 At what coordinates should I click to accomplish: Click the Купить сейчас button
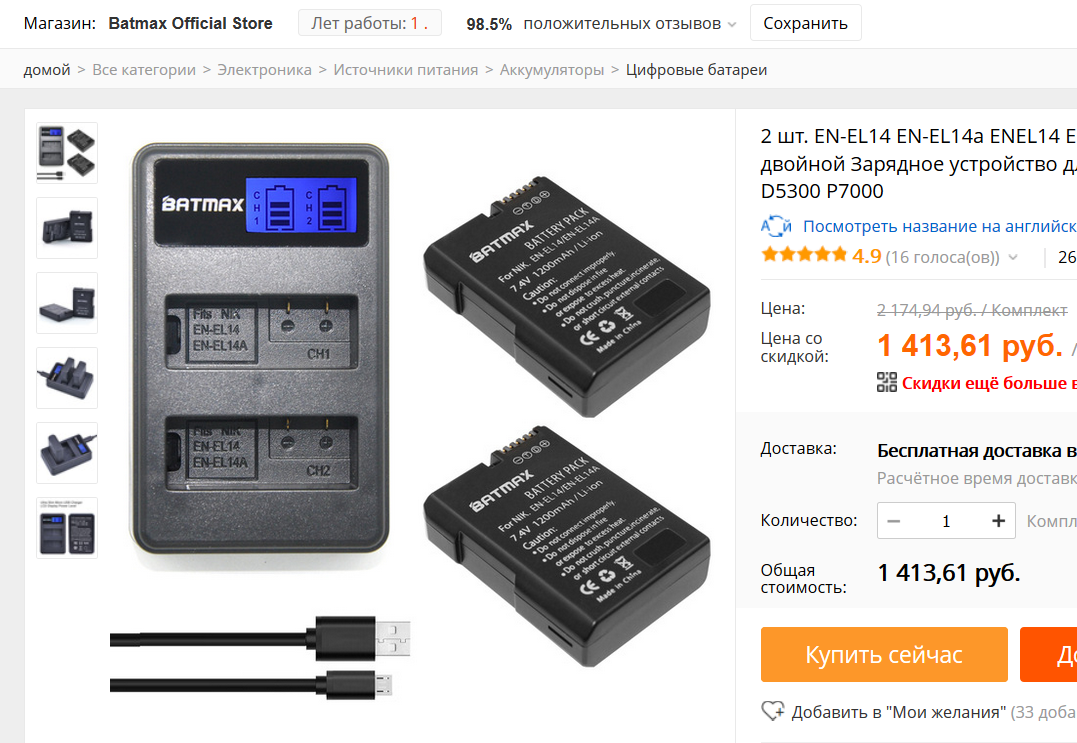coord(884,654)
